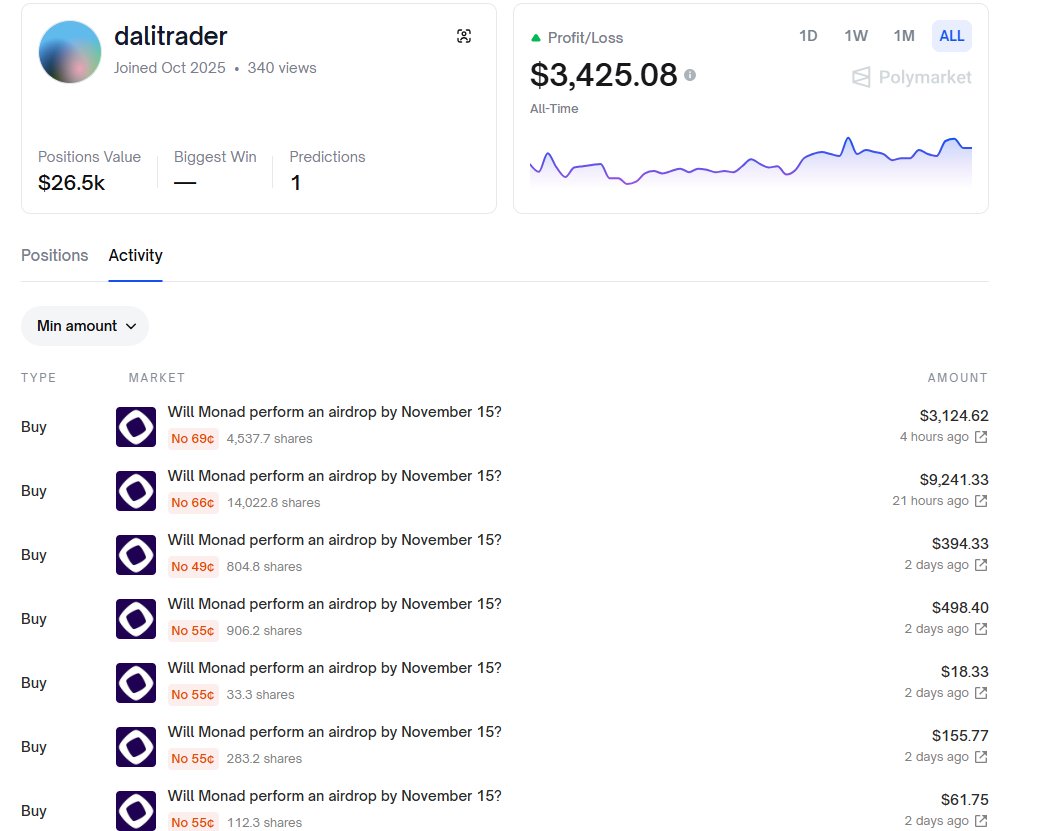Click No 55¢ badge beside 112.3 shares
The image size is (1056, 831).
click(193, 822)
